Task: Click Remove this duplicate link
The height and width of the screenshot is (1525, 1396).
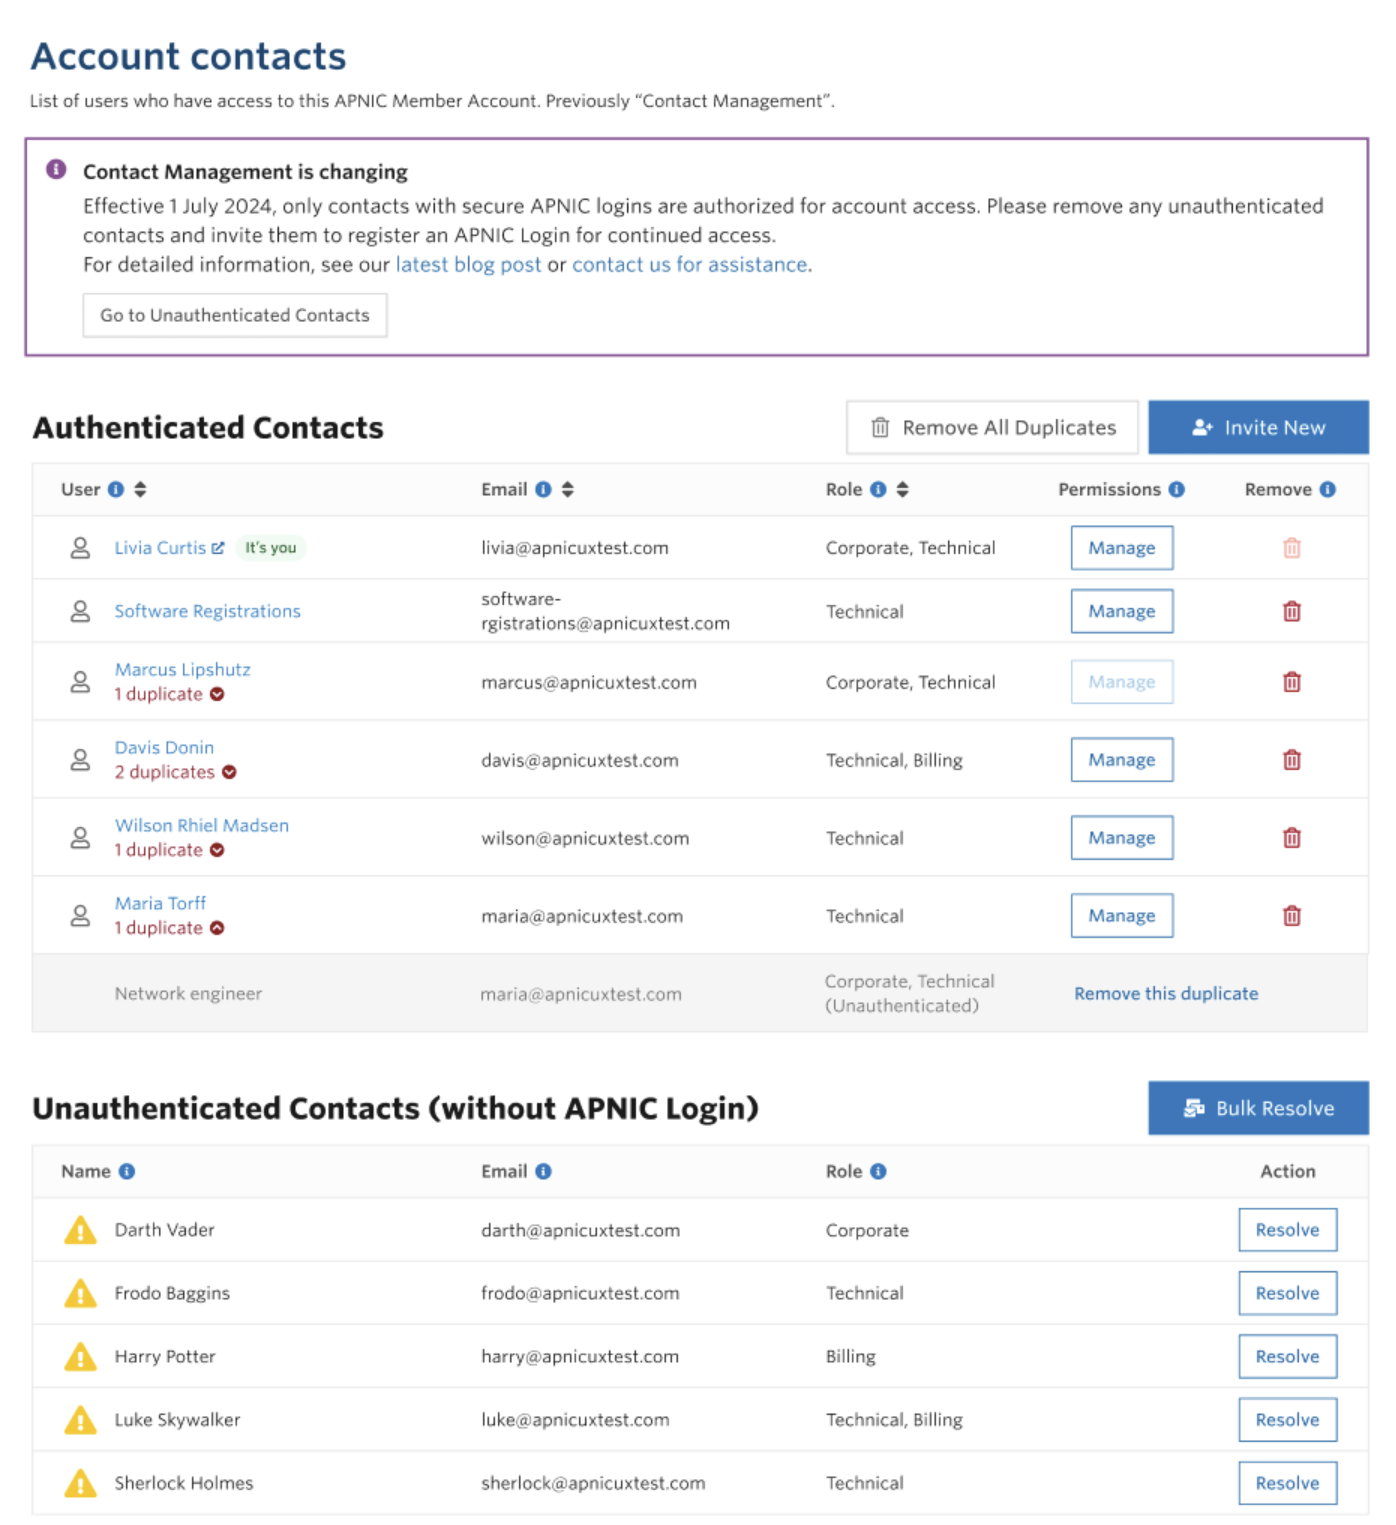Action: click(1166, 993)
